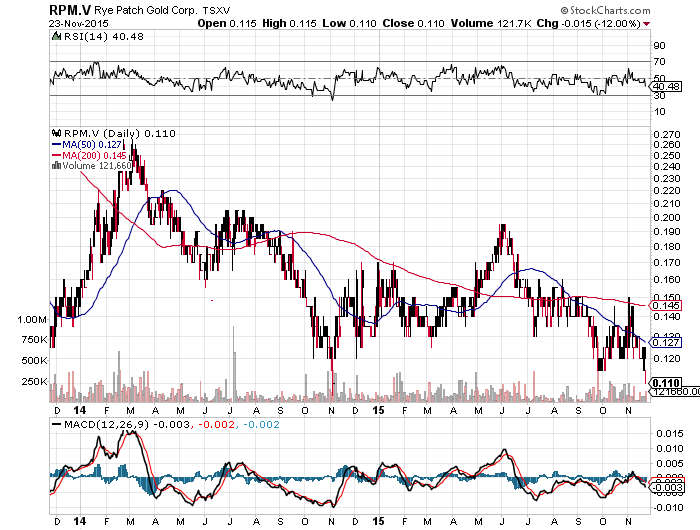Click the RSI axis label 90
Image resolution: width=700 pixels, height=530 pixels.
click(x=659, y=46)
